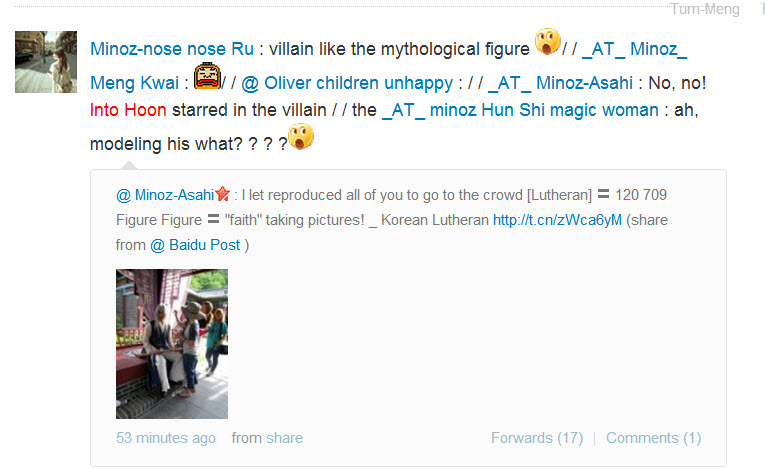Click the surprised emoji after 'mythological figure'
This screenshot has width=765, height=469.
point(547,42)
